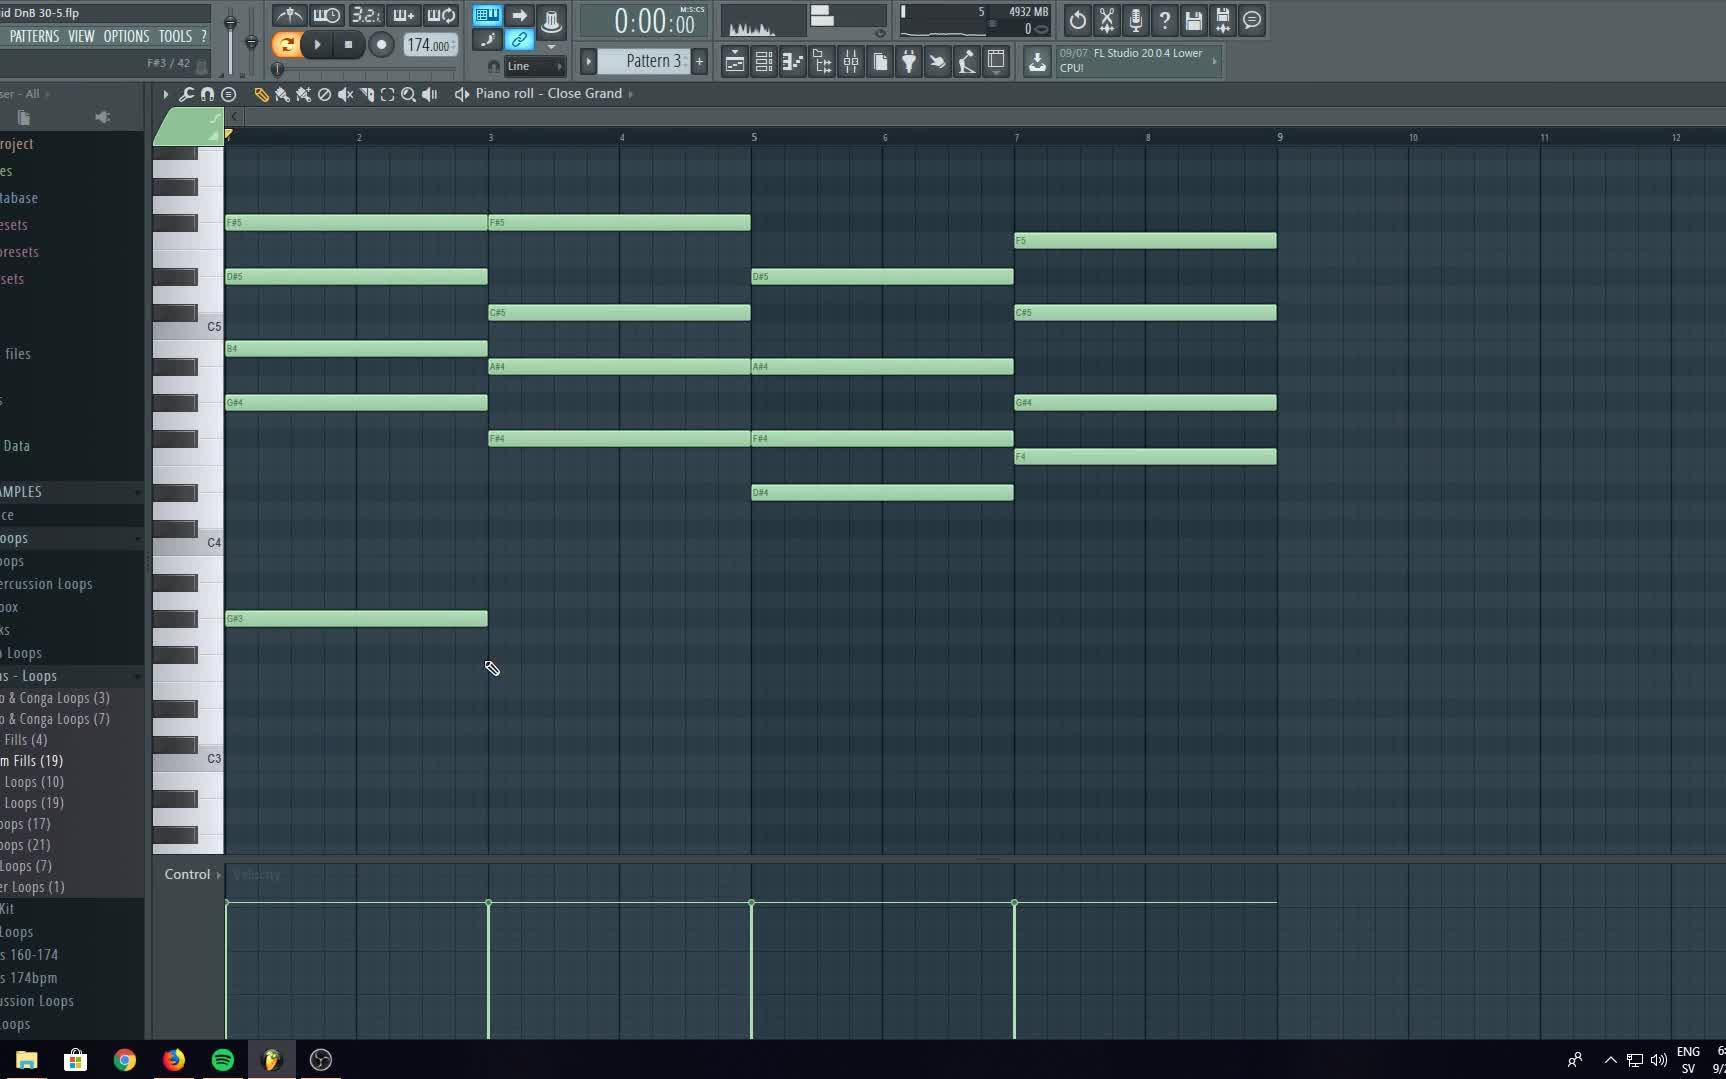This screenshot has width=1726, height=1079.
Task: Open the piano roll snap magnet menu
Action: pos(207,94)
